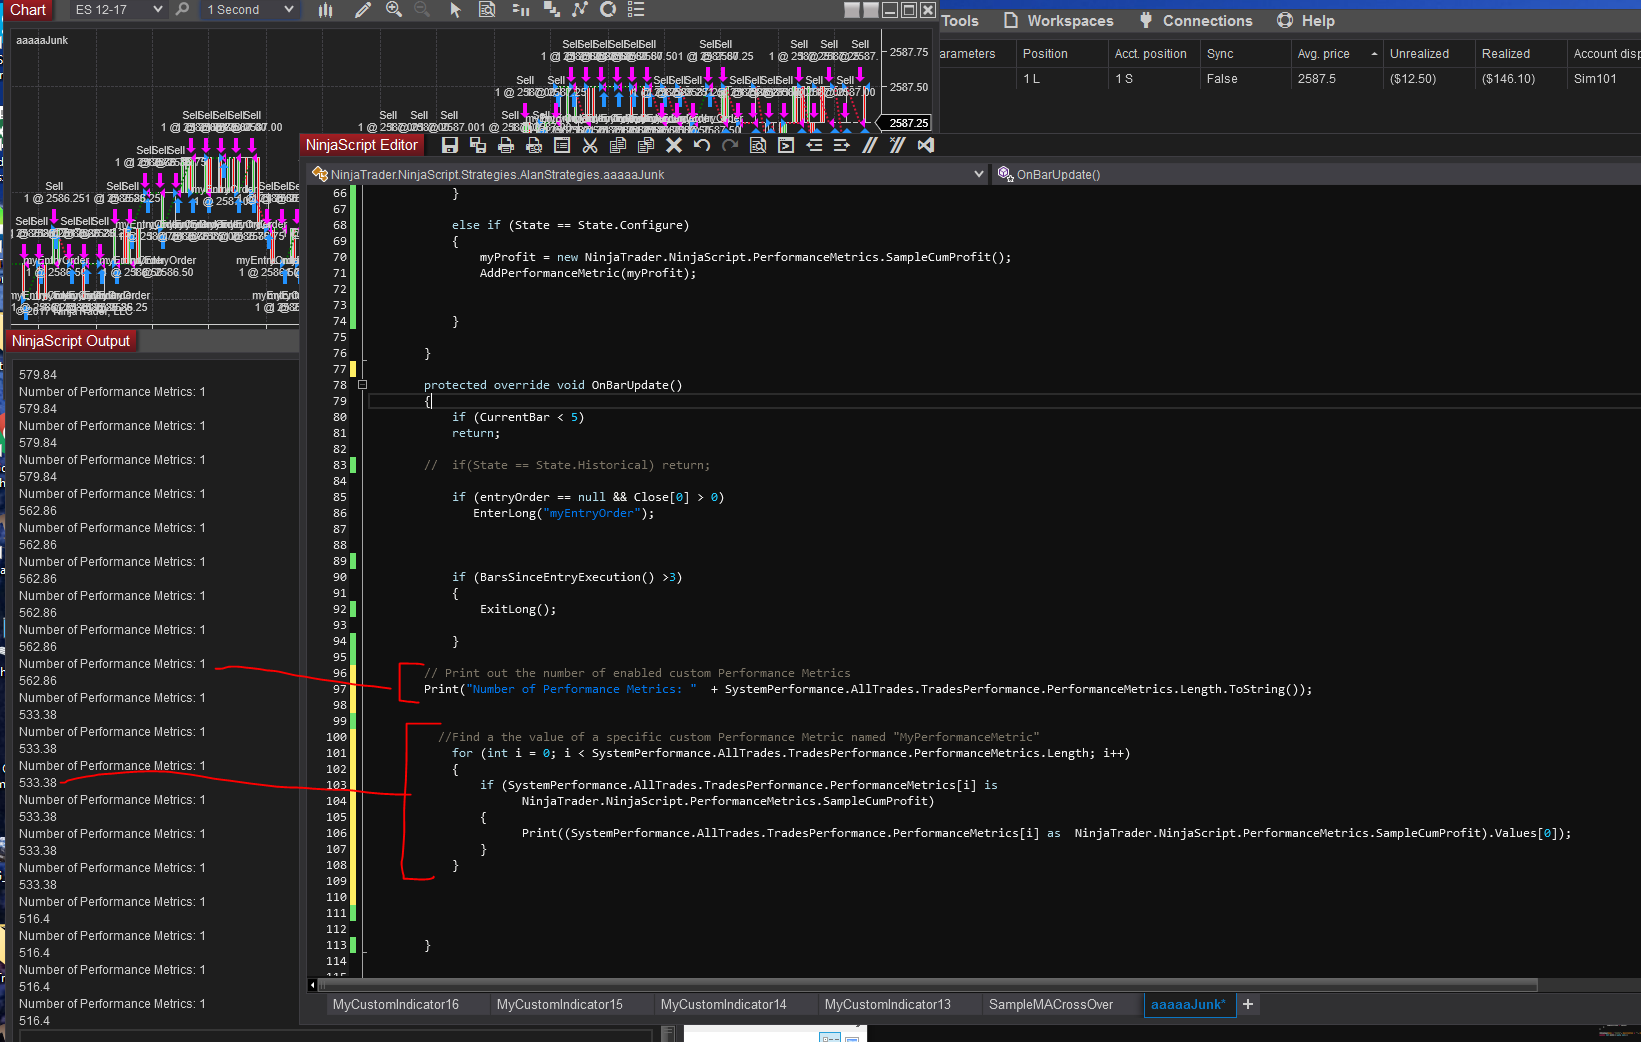Click the Sync column header
This screenshot has width=1641, height=1042.
pyautogui.click(x=1245, y=54)
